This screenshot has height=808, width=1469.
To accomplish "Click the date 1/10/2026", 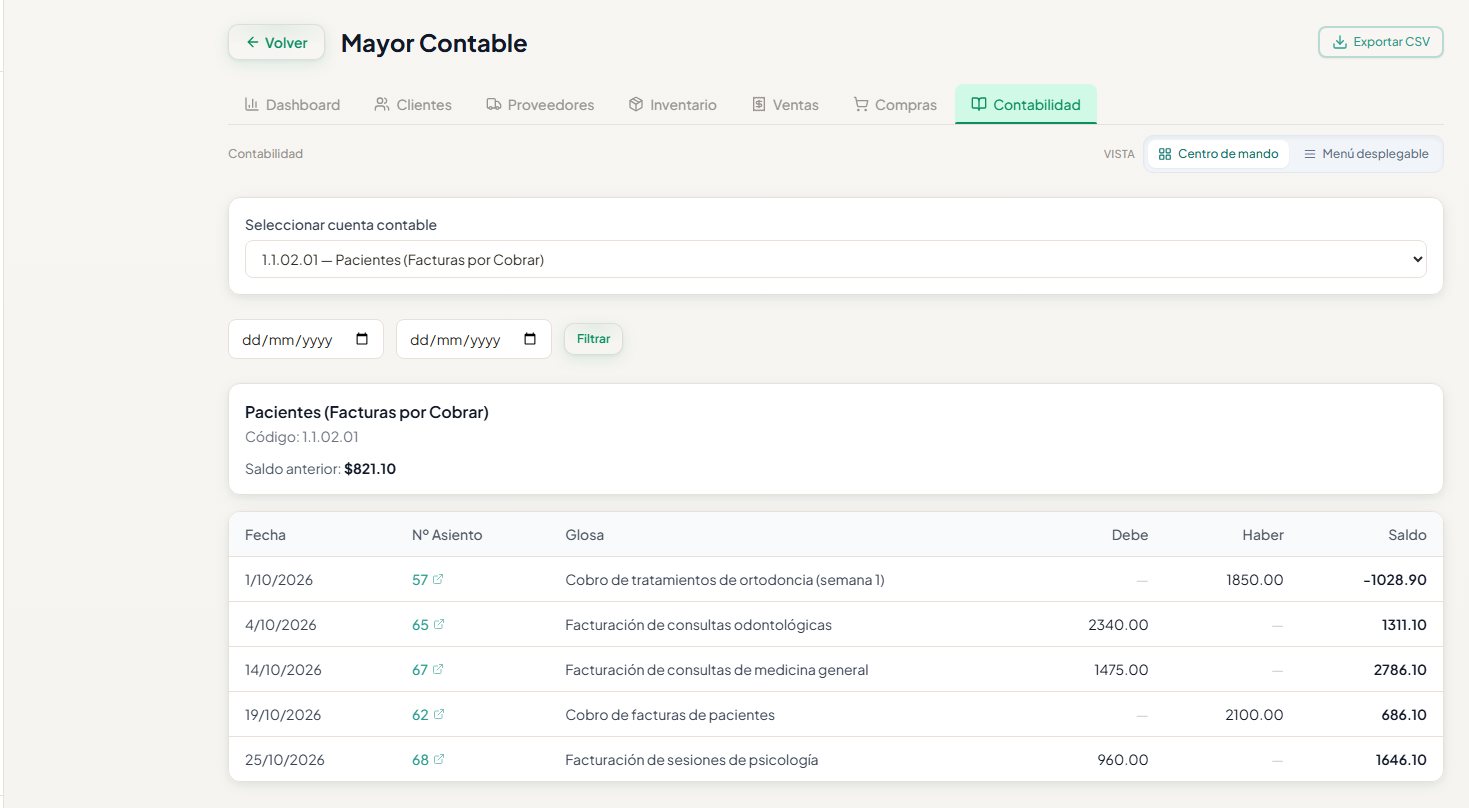I will [279, 579].
